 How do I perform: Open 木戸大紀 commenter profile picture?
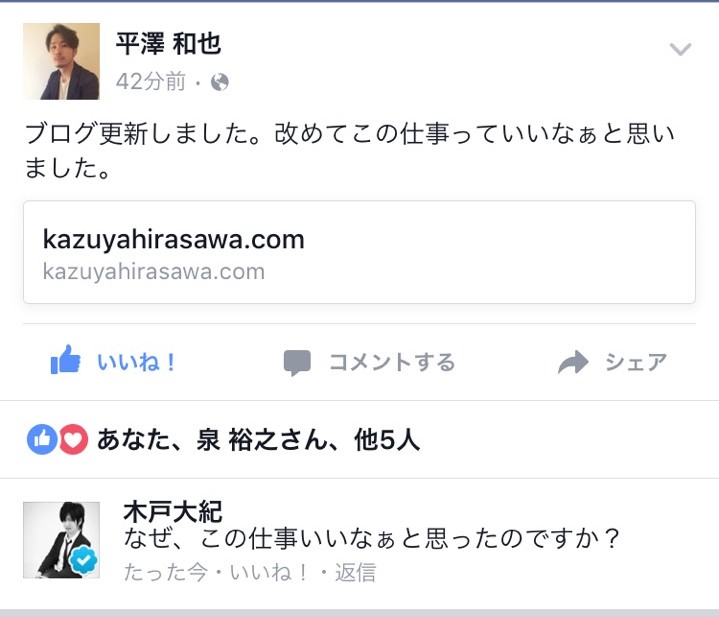coord(61,540)
